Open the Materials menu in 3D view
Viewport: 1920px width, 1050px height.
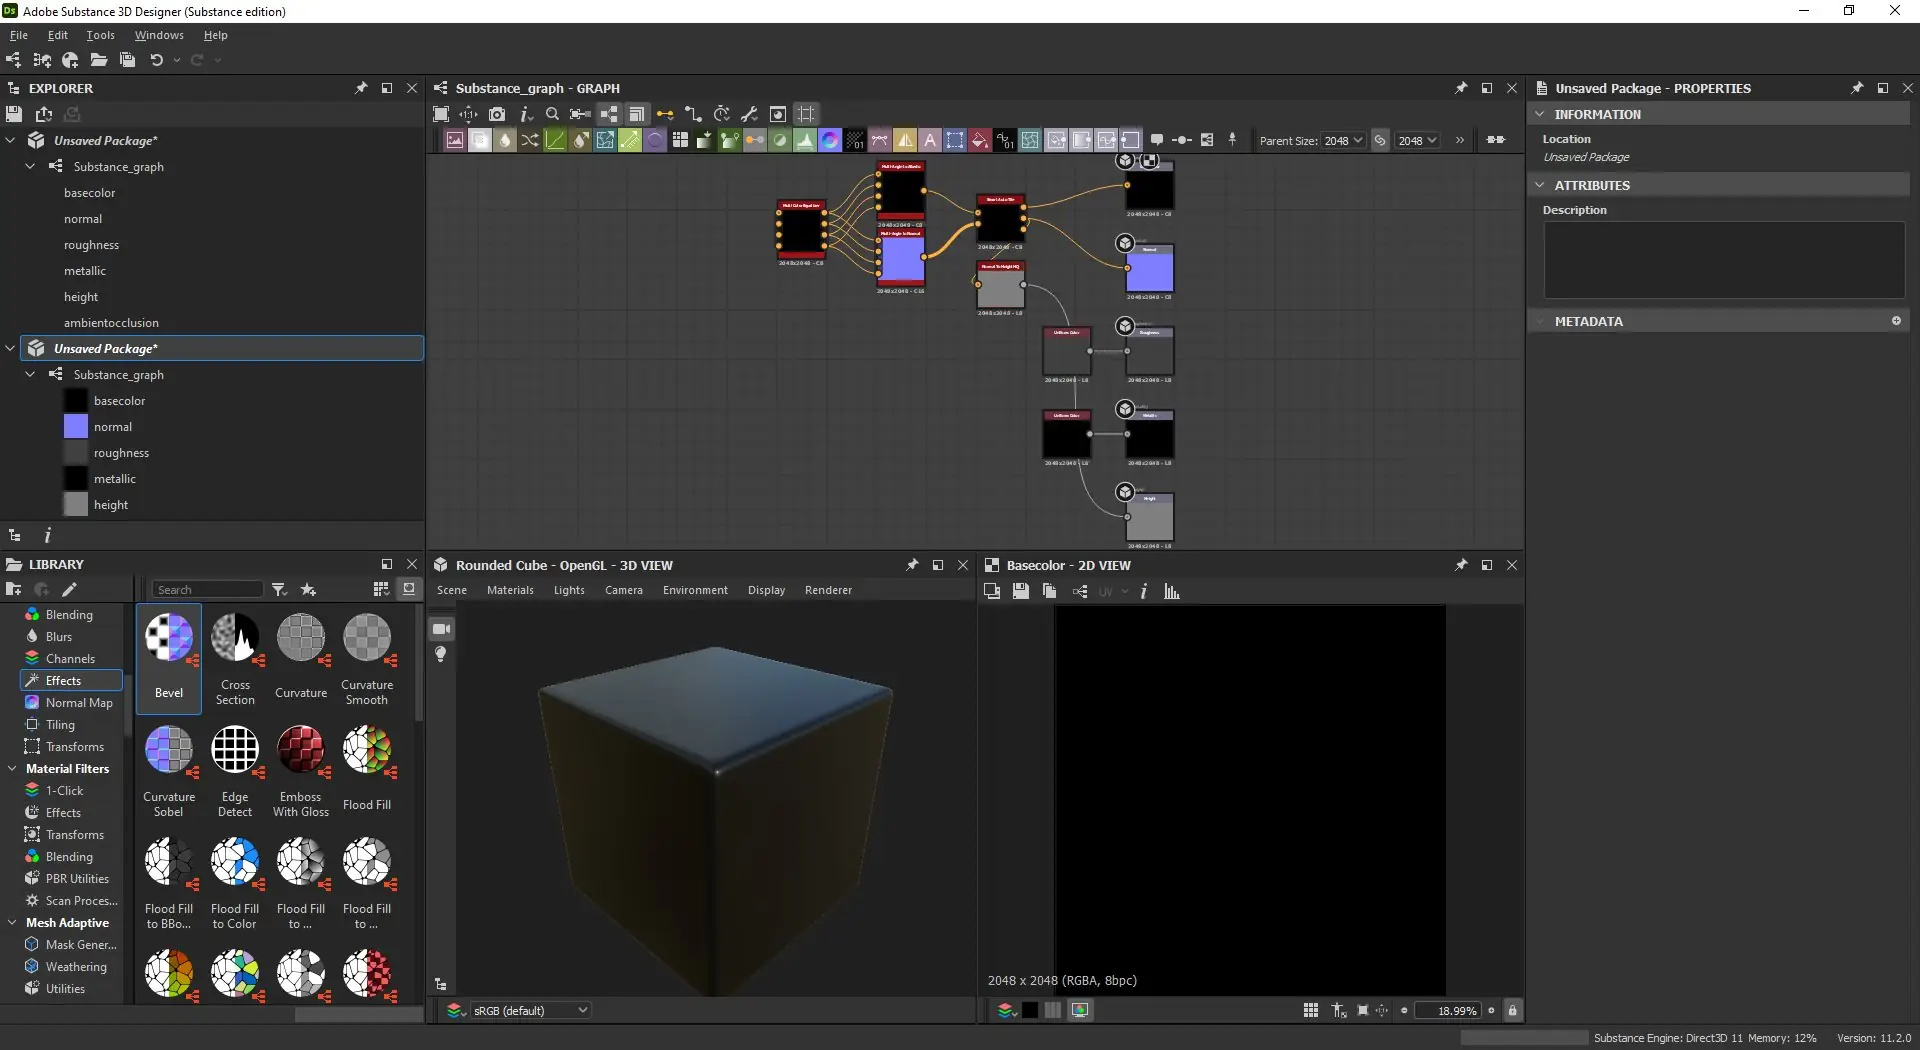tap(510, 590)
